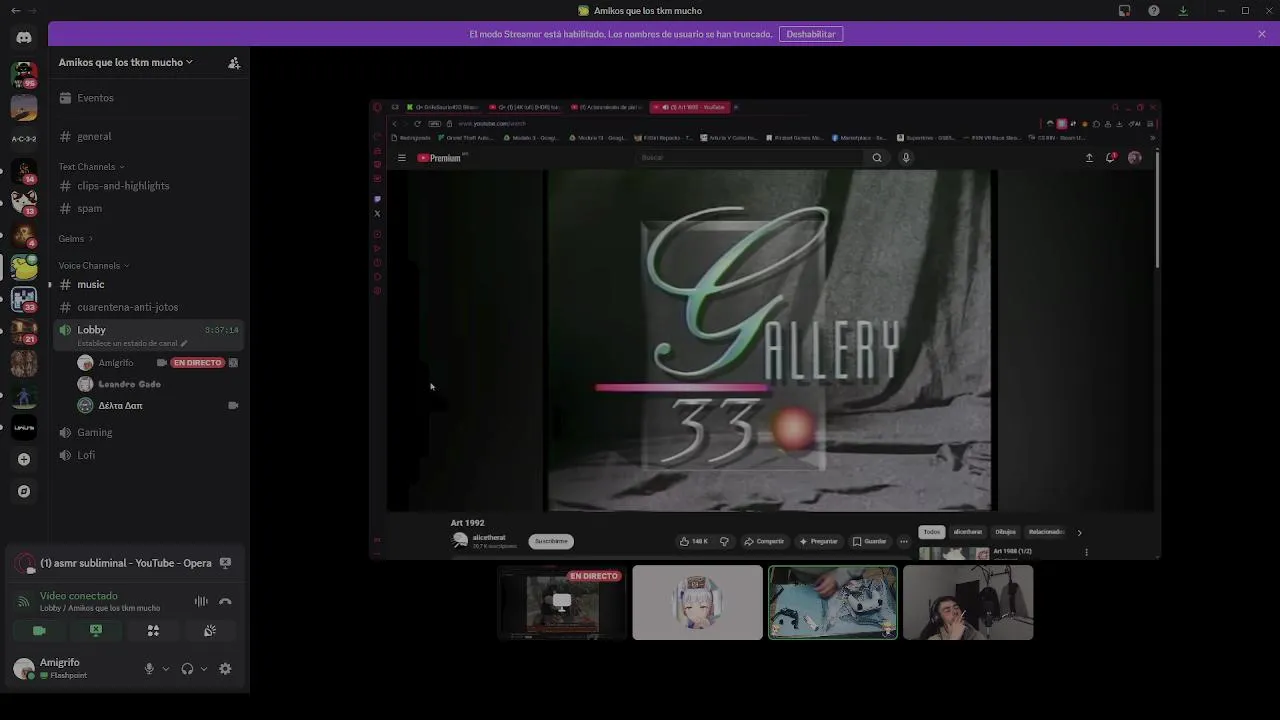
Task: Click the Add a Server plus icon
Action: coord(24,459)
